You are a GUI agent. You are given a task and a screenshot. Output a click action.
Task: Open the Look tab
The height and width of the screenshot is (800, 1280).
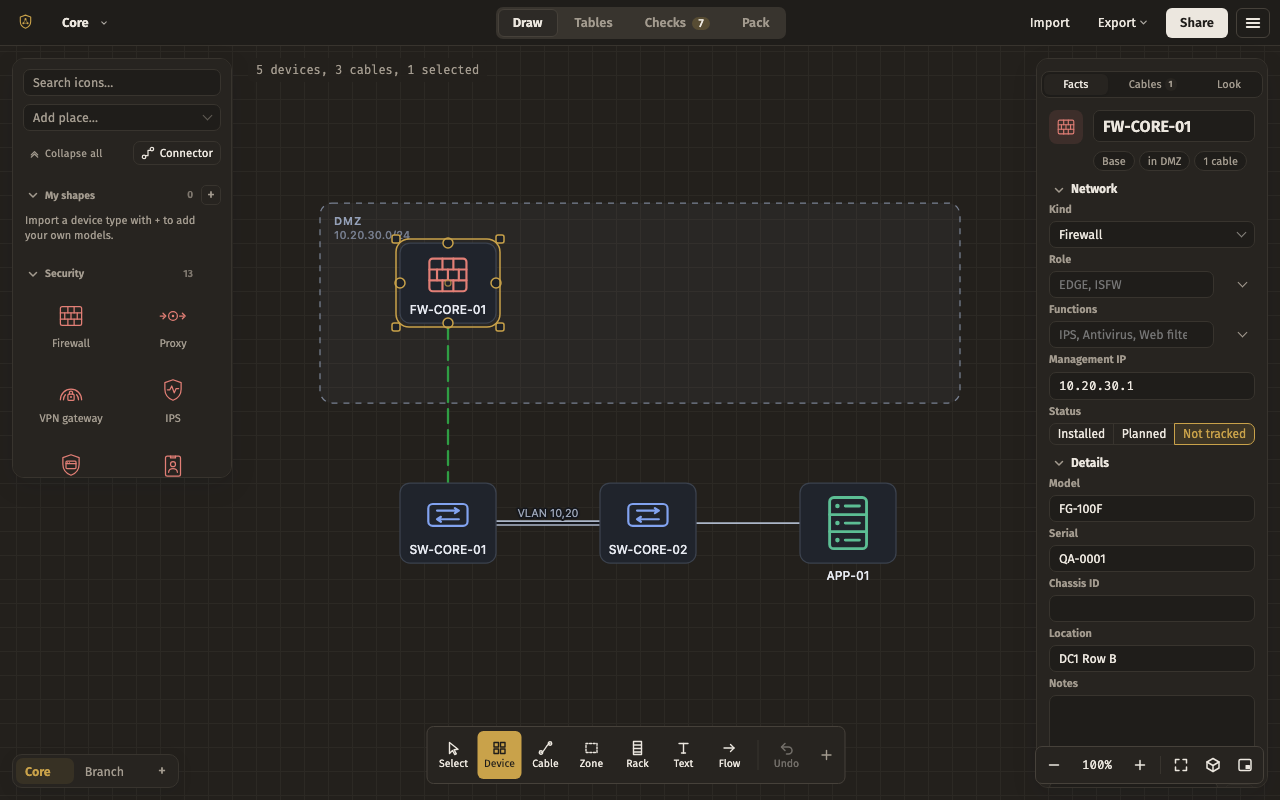pyautogui.click(x=1228, y=84)
